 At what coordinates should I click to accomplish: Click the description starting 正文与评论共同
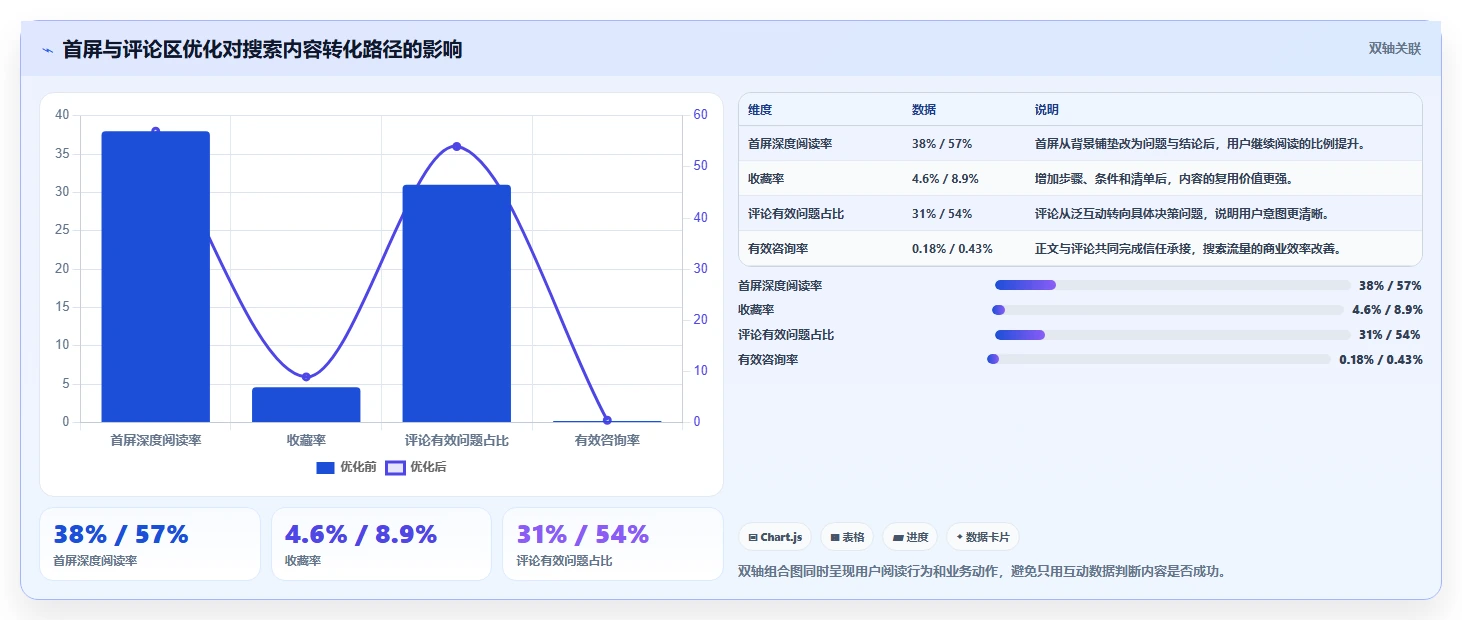[1188, 249]
